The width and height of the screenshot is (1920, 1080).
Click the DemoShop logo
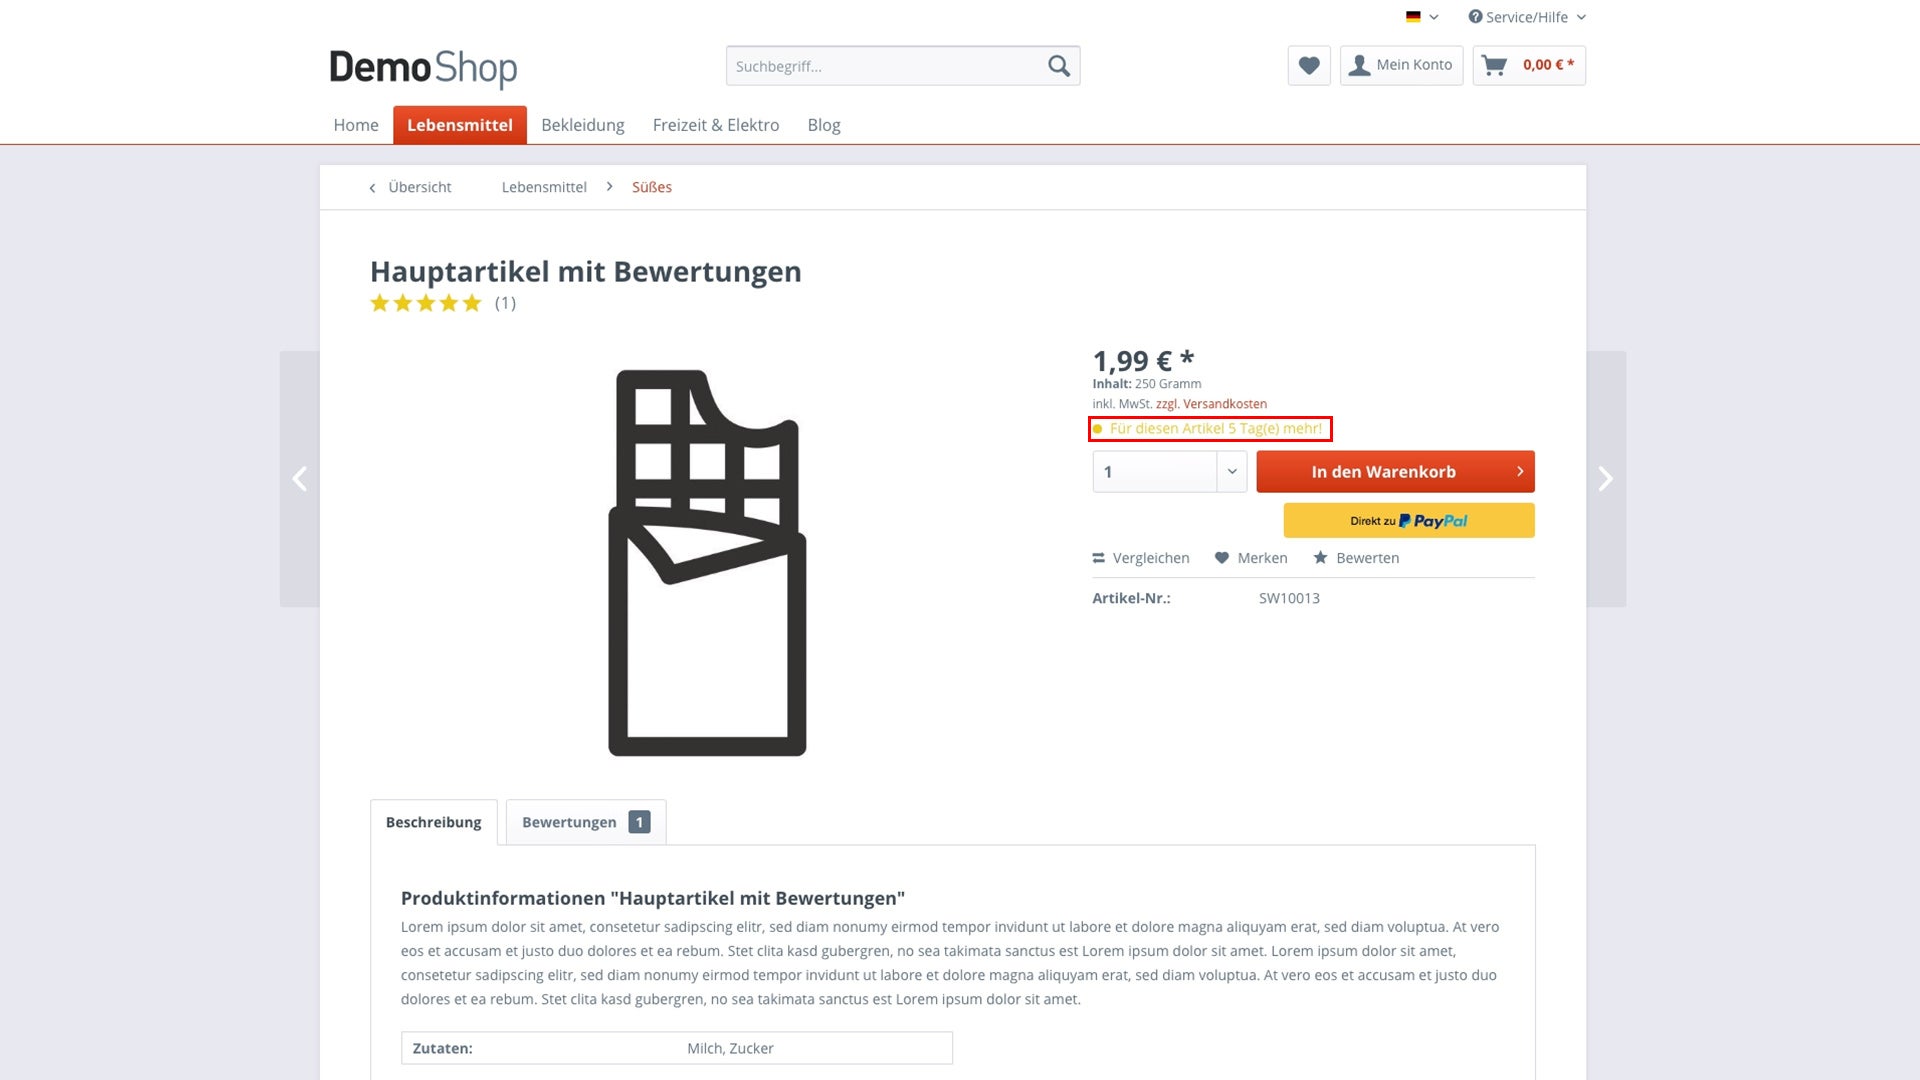[423, 68]
